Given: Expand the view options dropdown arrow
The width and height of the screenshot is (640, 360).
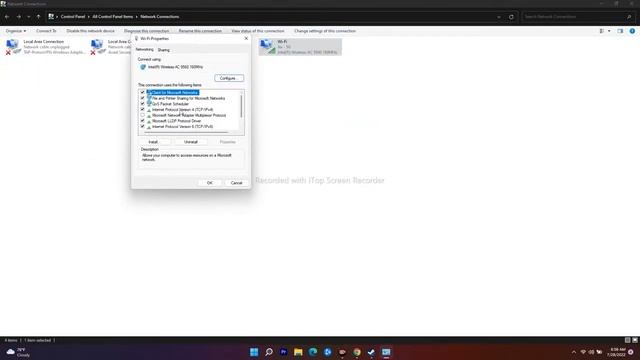Looking at the screenshot, I should pyautogui.click(x=609, y=31).
